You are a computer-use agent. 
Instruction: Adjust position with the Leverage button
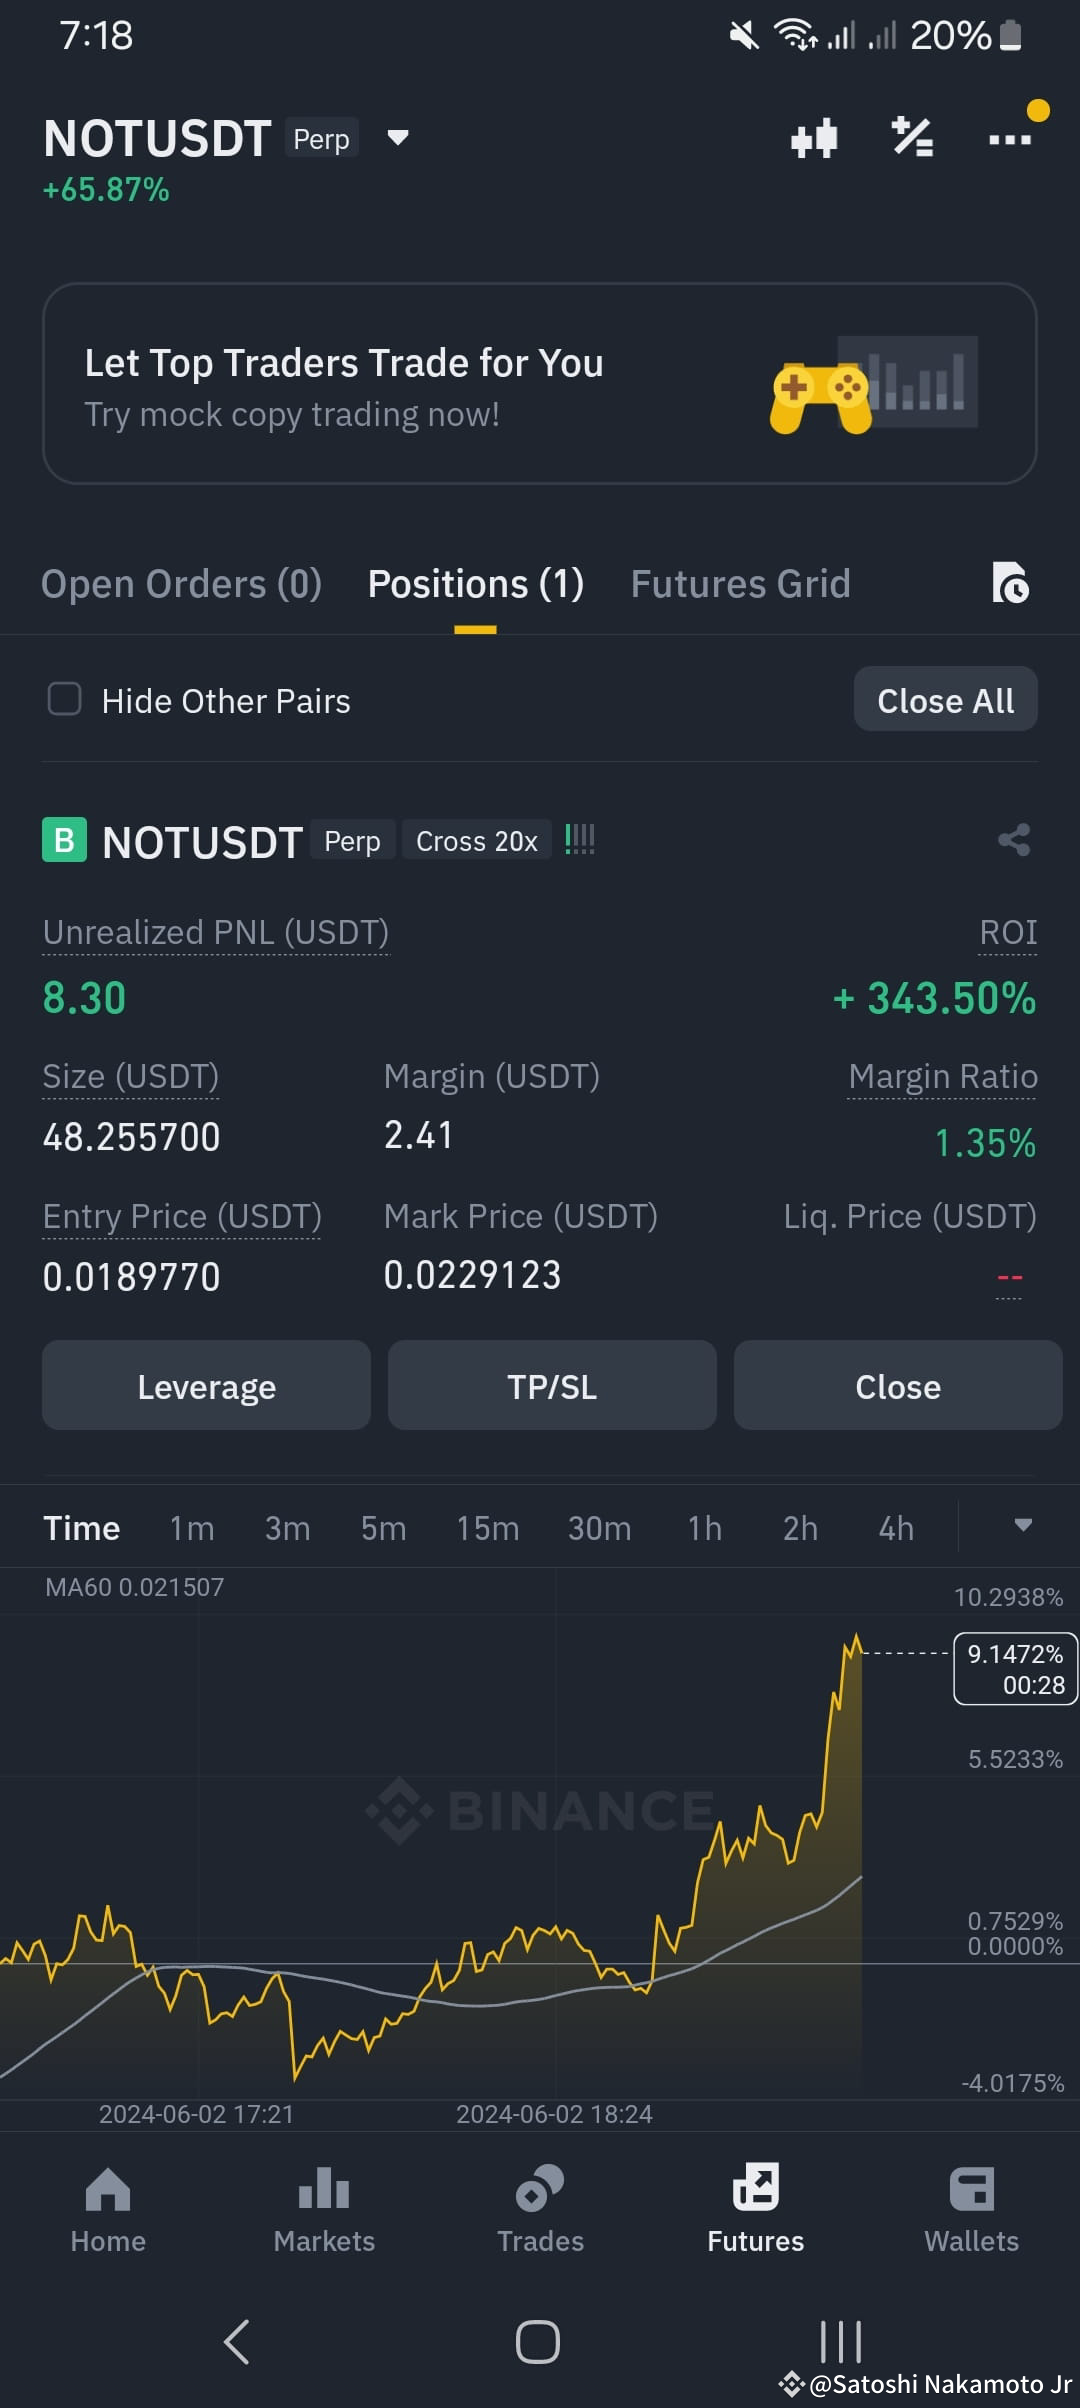[206, 1385]
